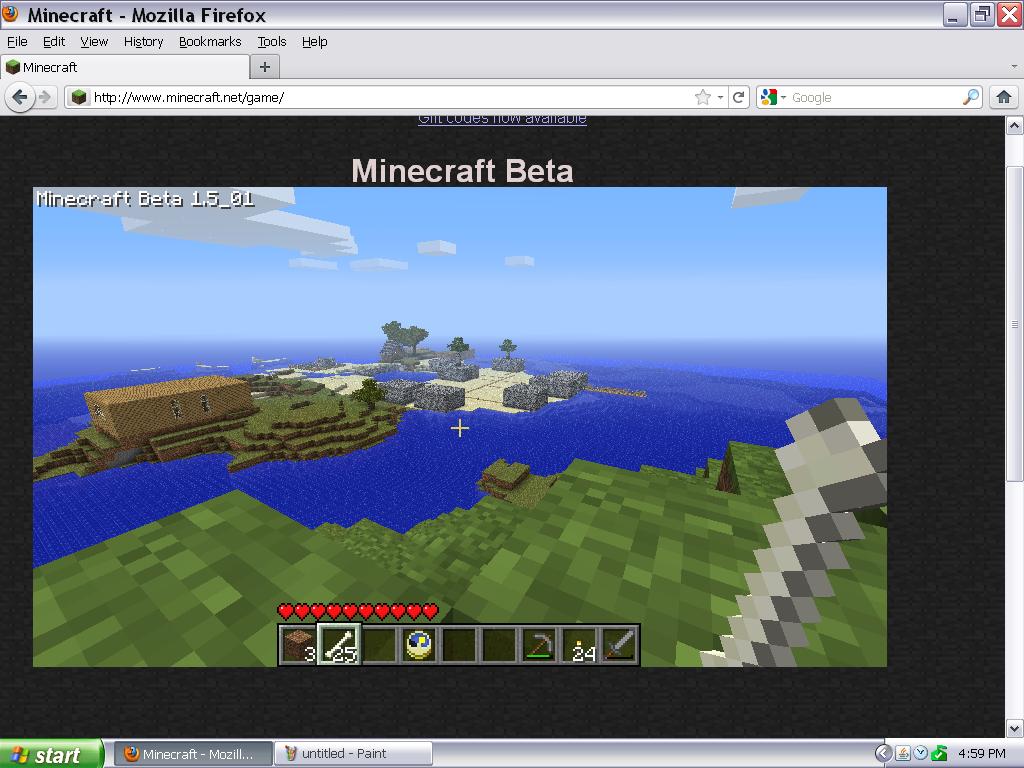
Task: Go to the Firefox home page
Action: [1004, 97]
